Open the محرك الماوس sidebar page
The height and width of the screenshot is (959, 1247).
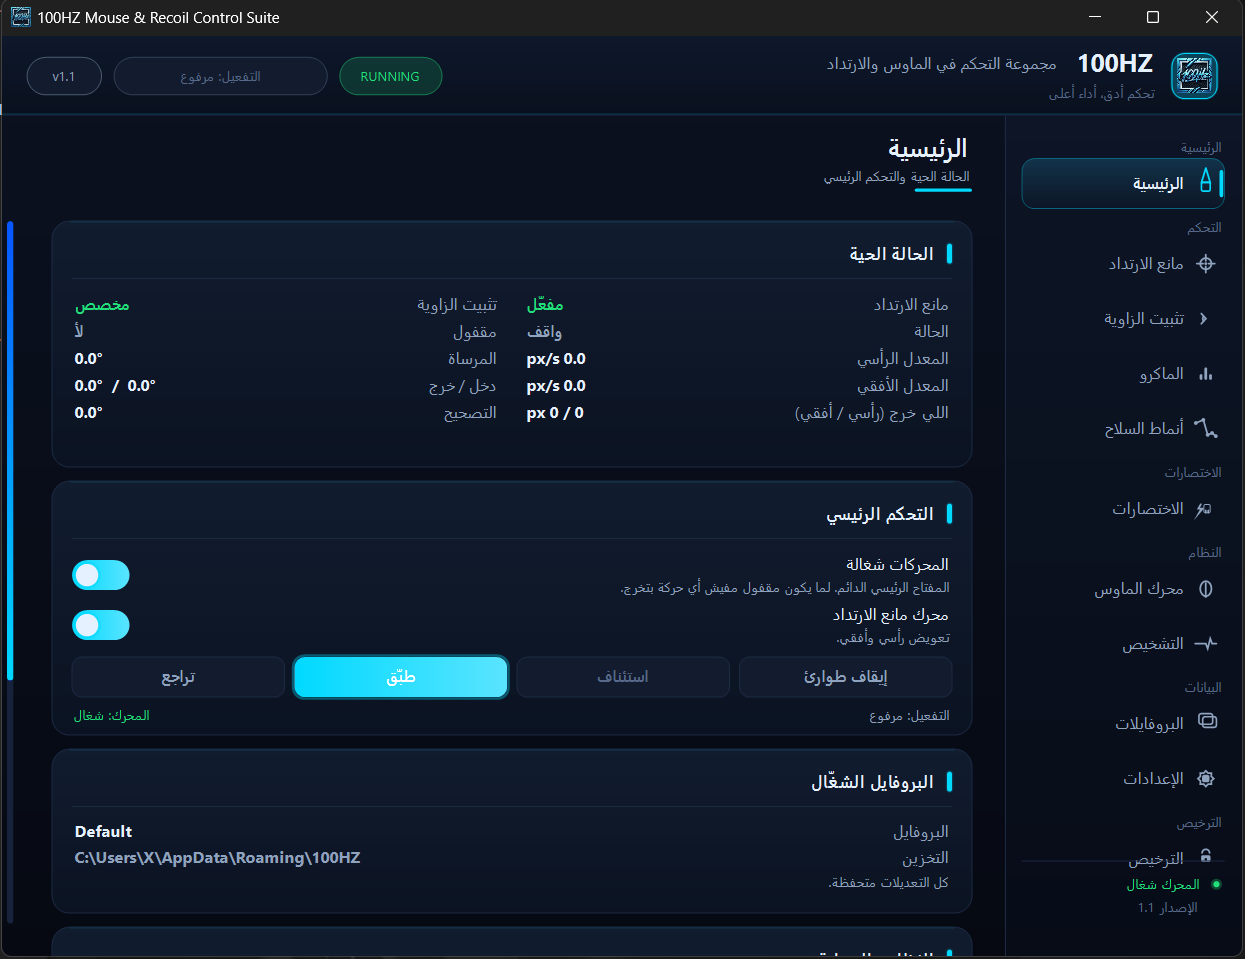tap(1123, 589)
